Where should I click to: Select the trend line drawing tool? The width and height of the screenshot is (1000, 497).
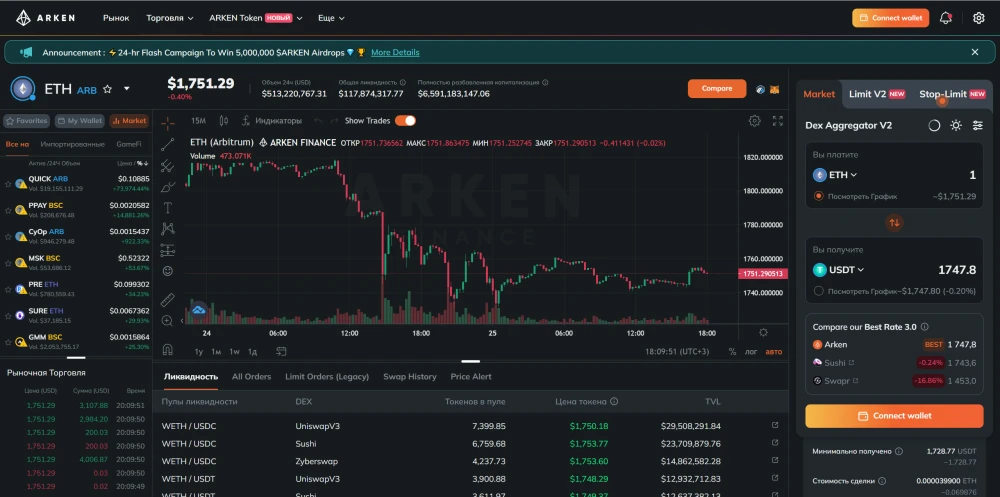click(168, 145)
